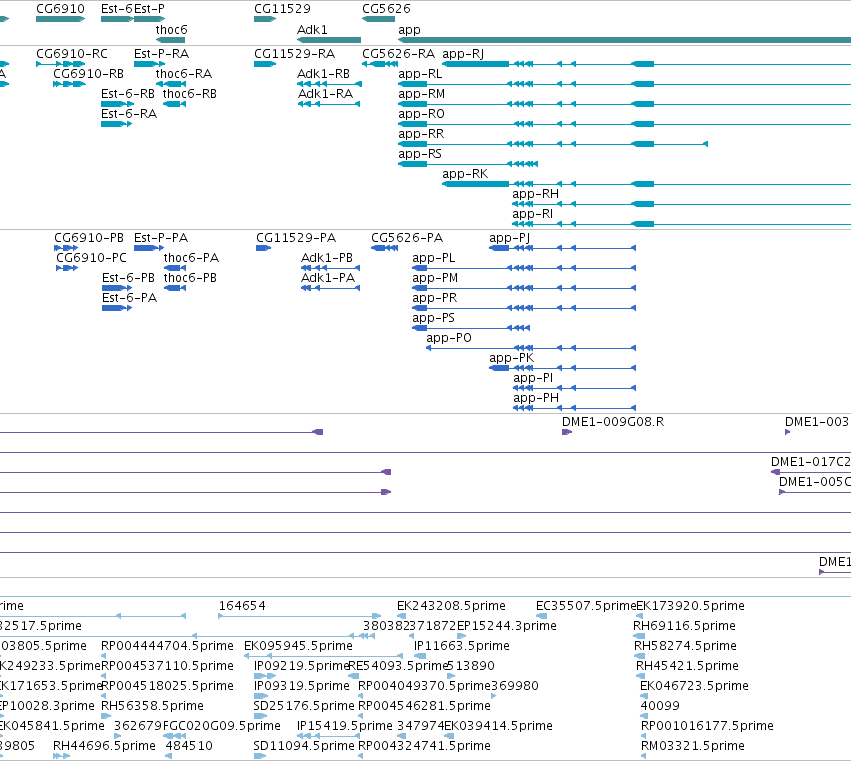
Task: Select transcript thoc6-RB
Action: (x=174, y=104)
